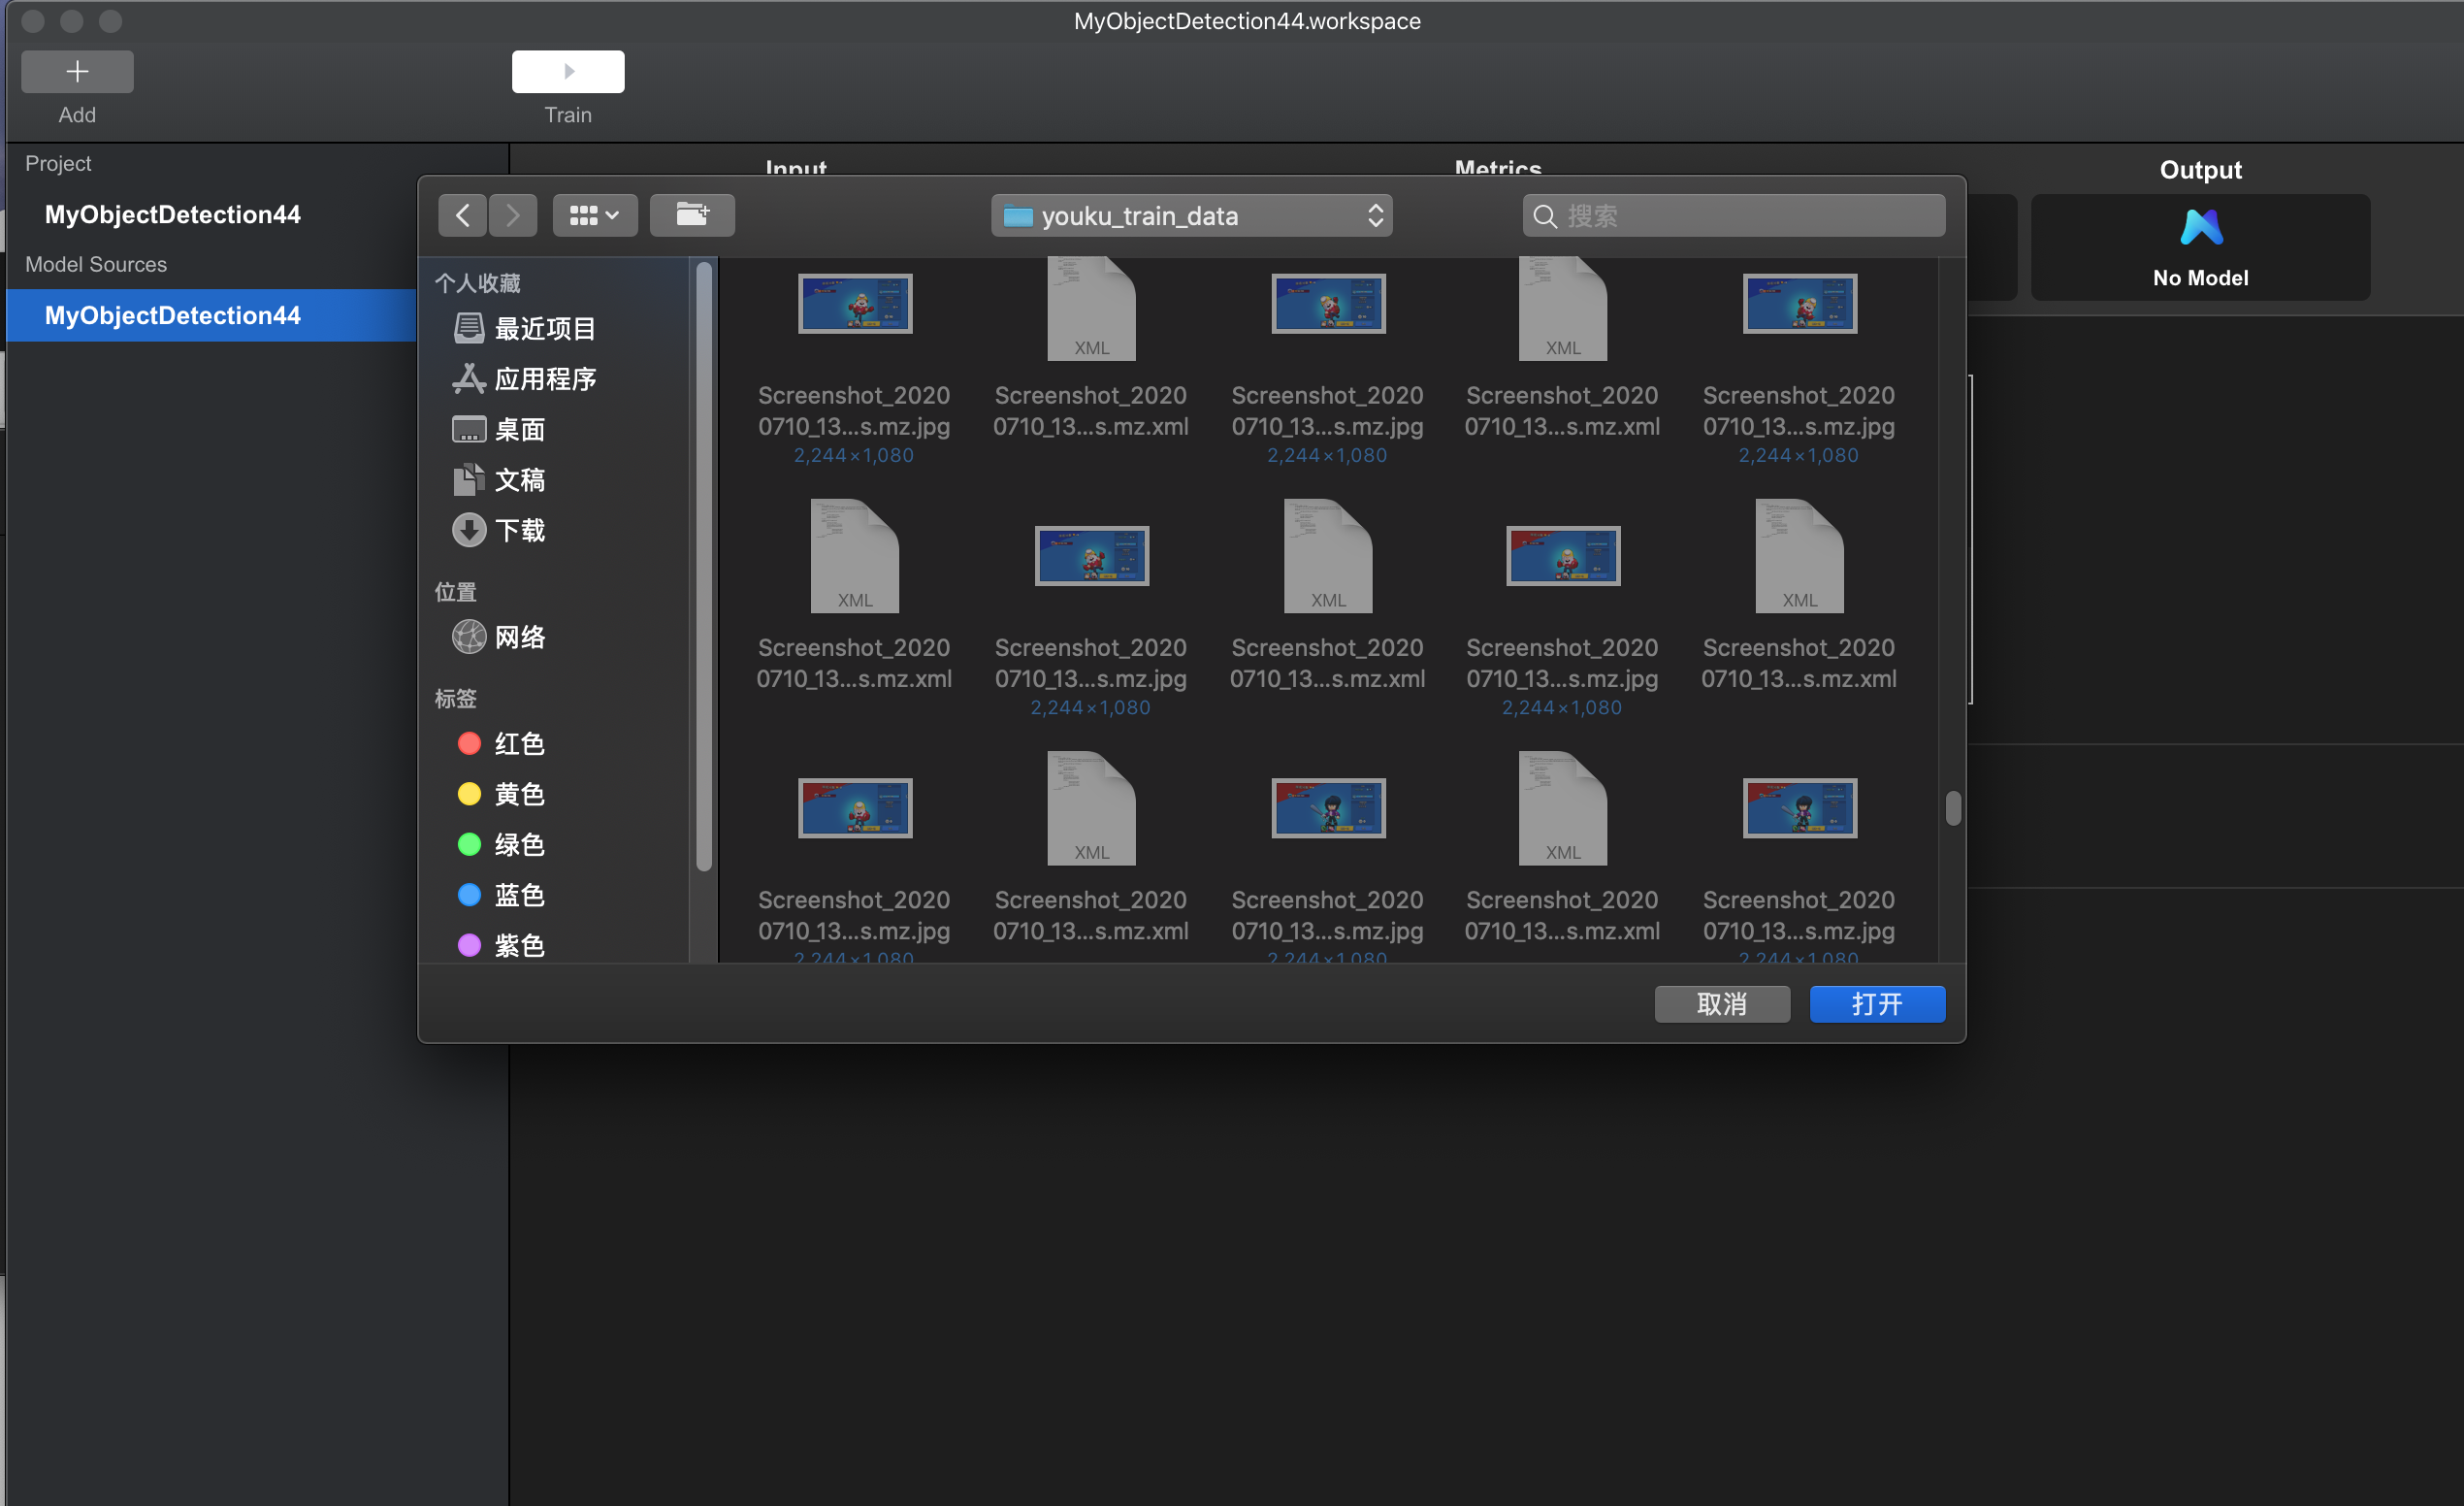Select MyObjectDetection44 model source
The height and width of the screenshot is (1506, 2464).
pos(172,315)
